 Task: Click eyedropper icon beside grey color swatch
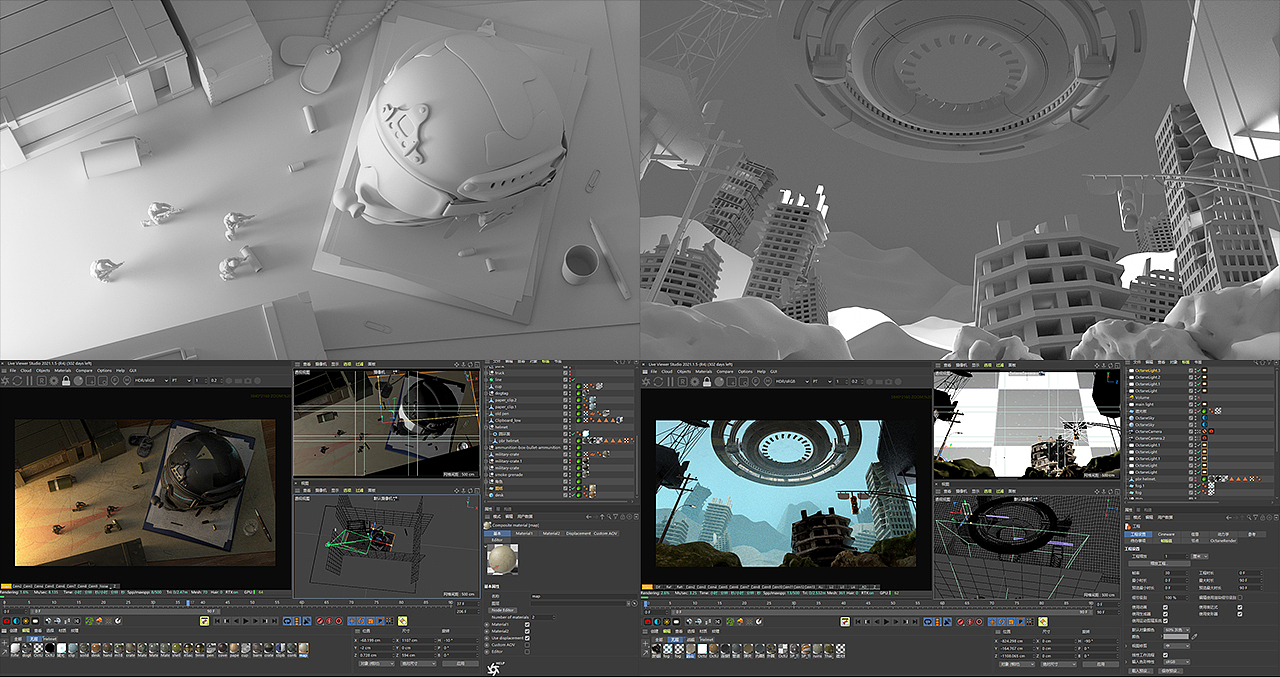(1194, 636)
